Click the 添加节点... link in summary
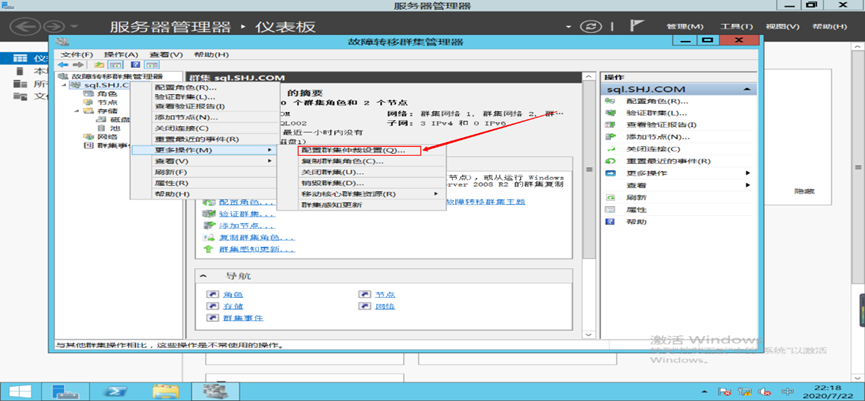Image resolution: width=865 pixels, height=401 pixels. (x=247, y=226)
